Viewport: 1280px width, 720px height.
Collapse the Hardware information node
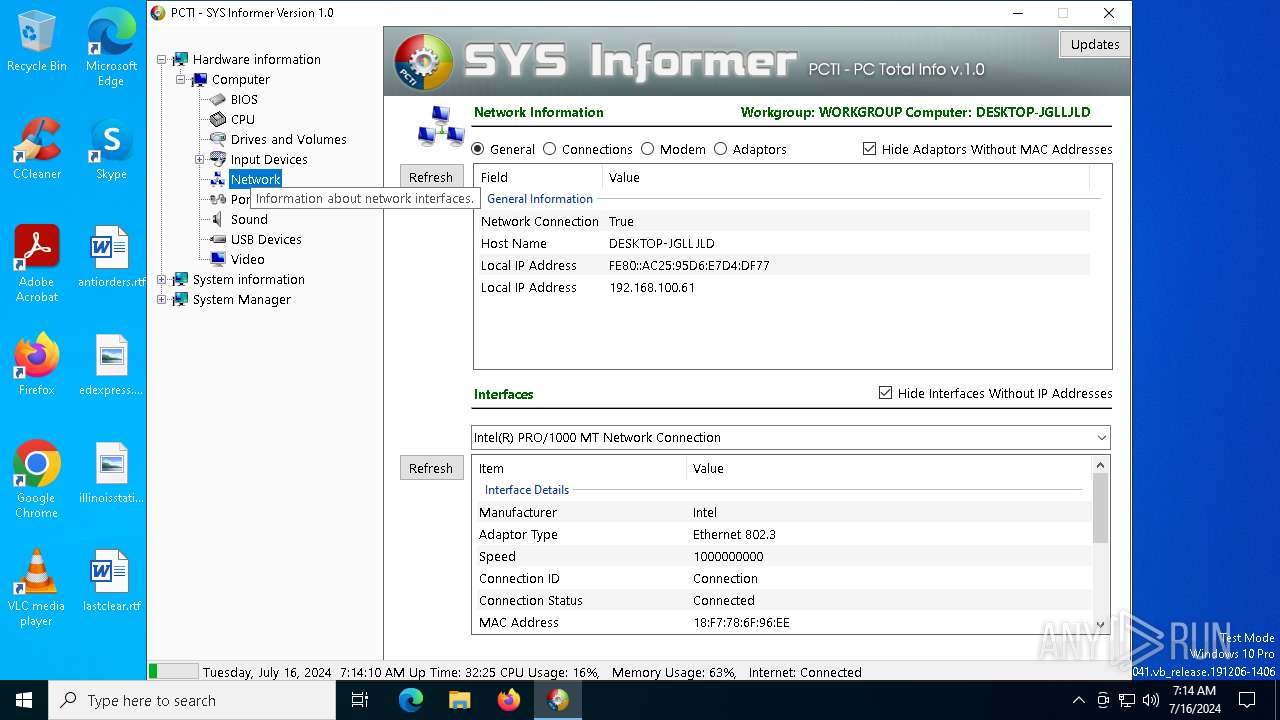[x=162, y=60]
